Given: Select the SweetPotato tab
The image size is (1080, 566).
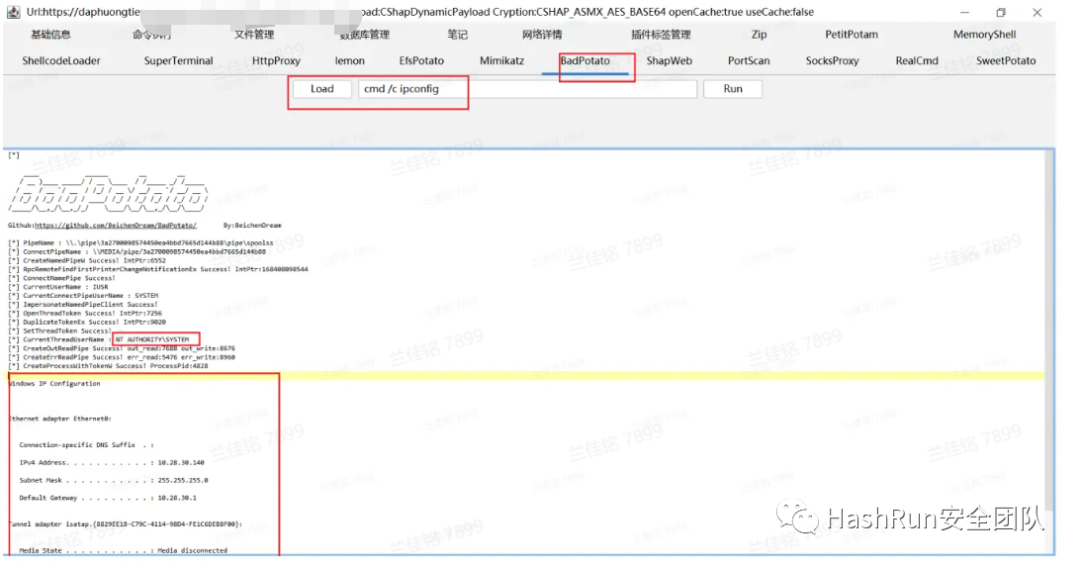Looking at the screenshot, I should click(x=1006, y=61).
